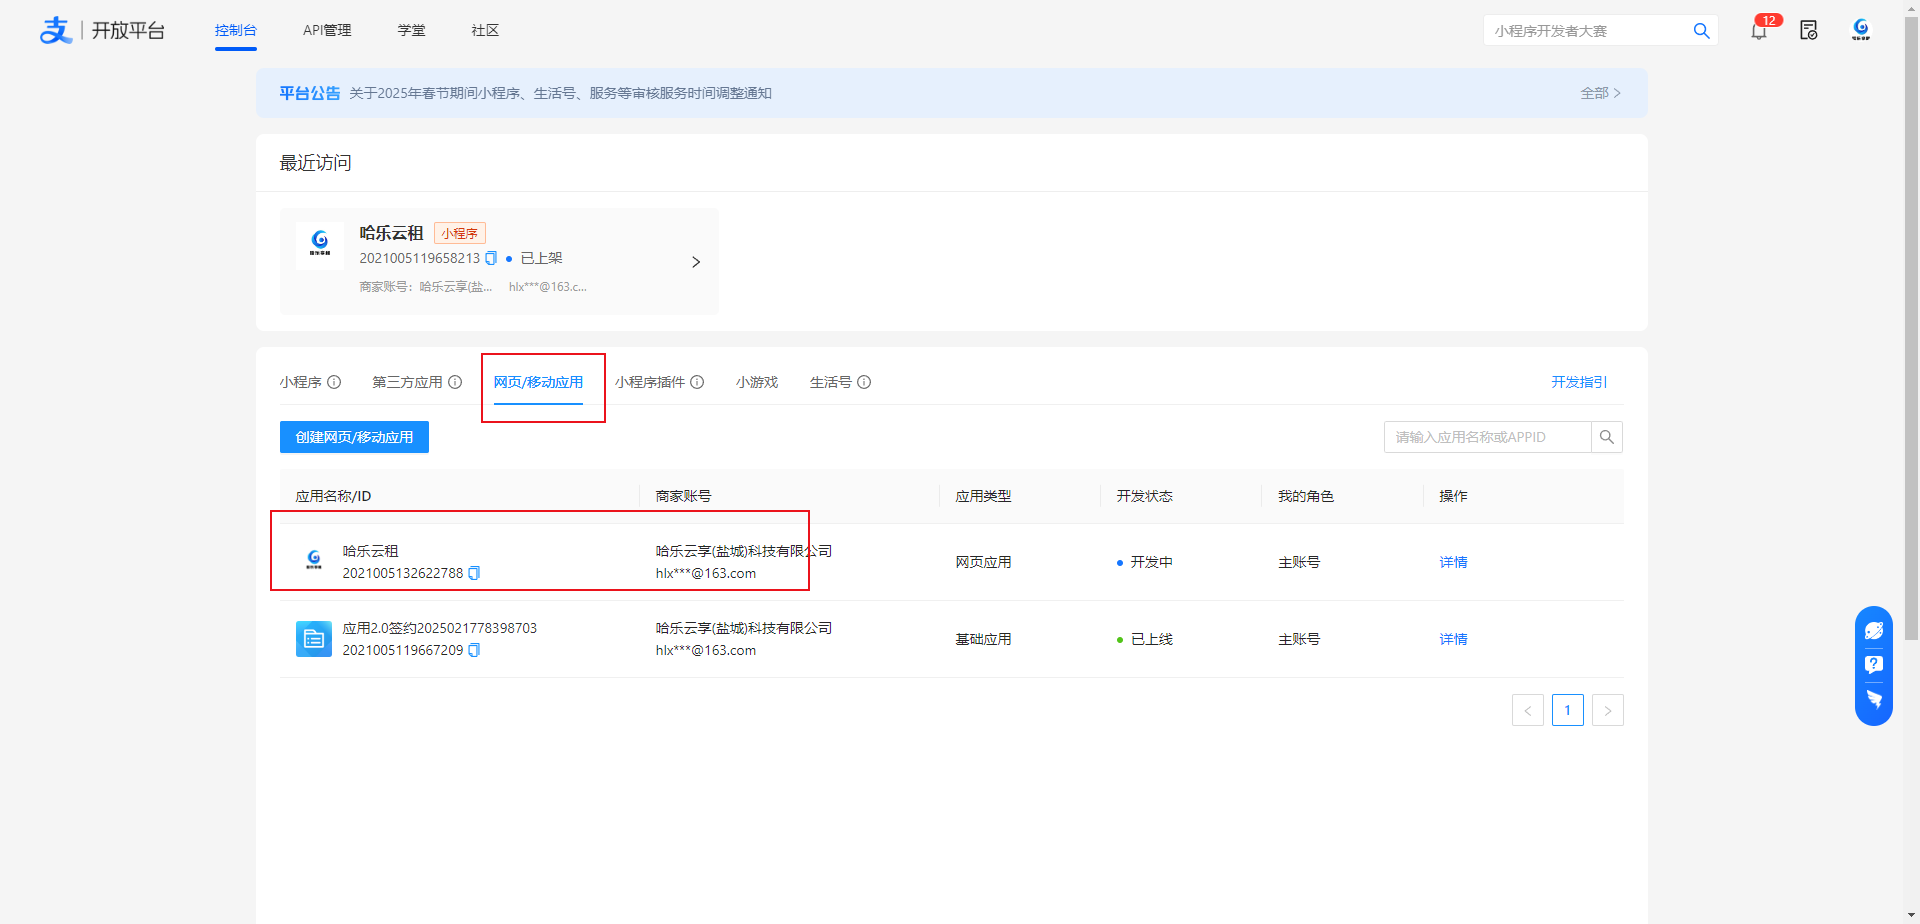This screenshot has width=1920, height=924.
Task: Open the API管理 nav item
Action: point(327,30)
